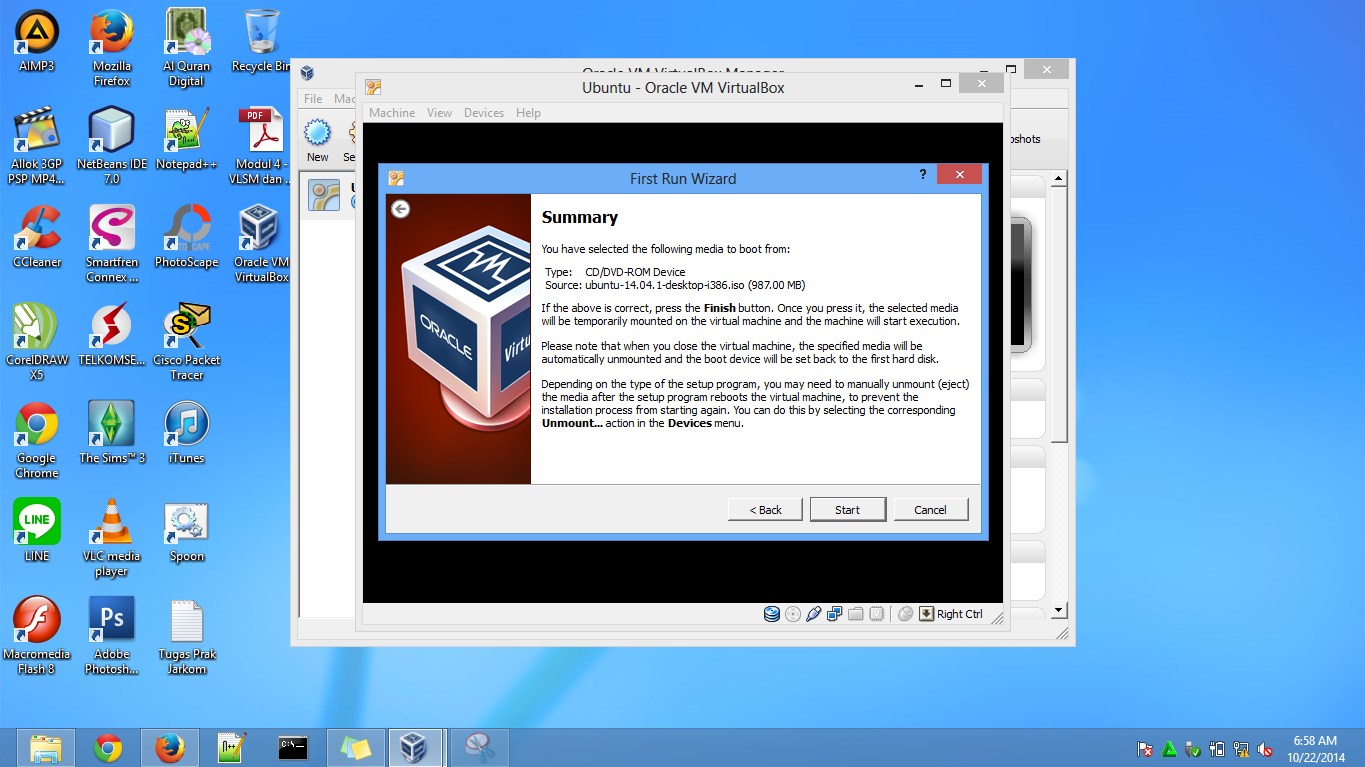Click File Explorer on the taskbar
This screenshot has height=767, width=1365.
(46, 747)
